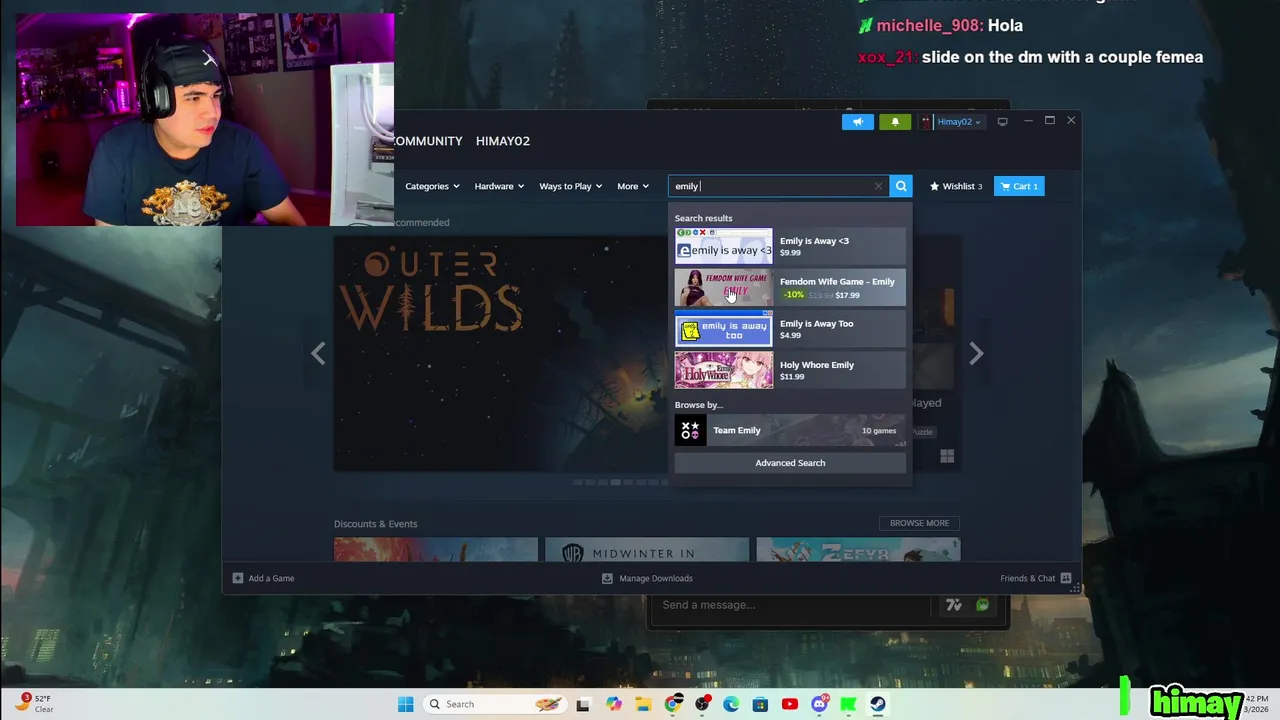Switch to Steam in taskbar
Viewport: 1280px width, 720px height.
pyautogui.click(x=877, y=704)
